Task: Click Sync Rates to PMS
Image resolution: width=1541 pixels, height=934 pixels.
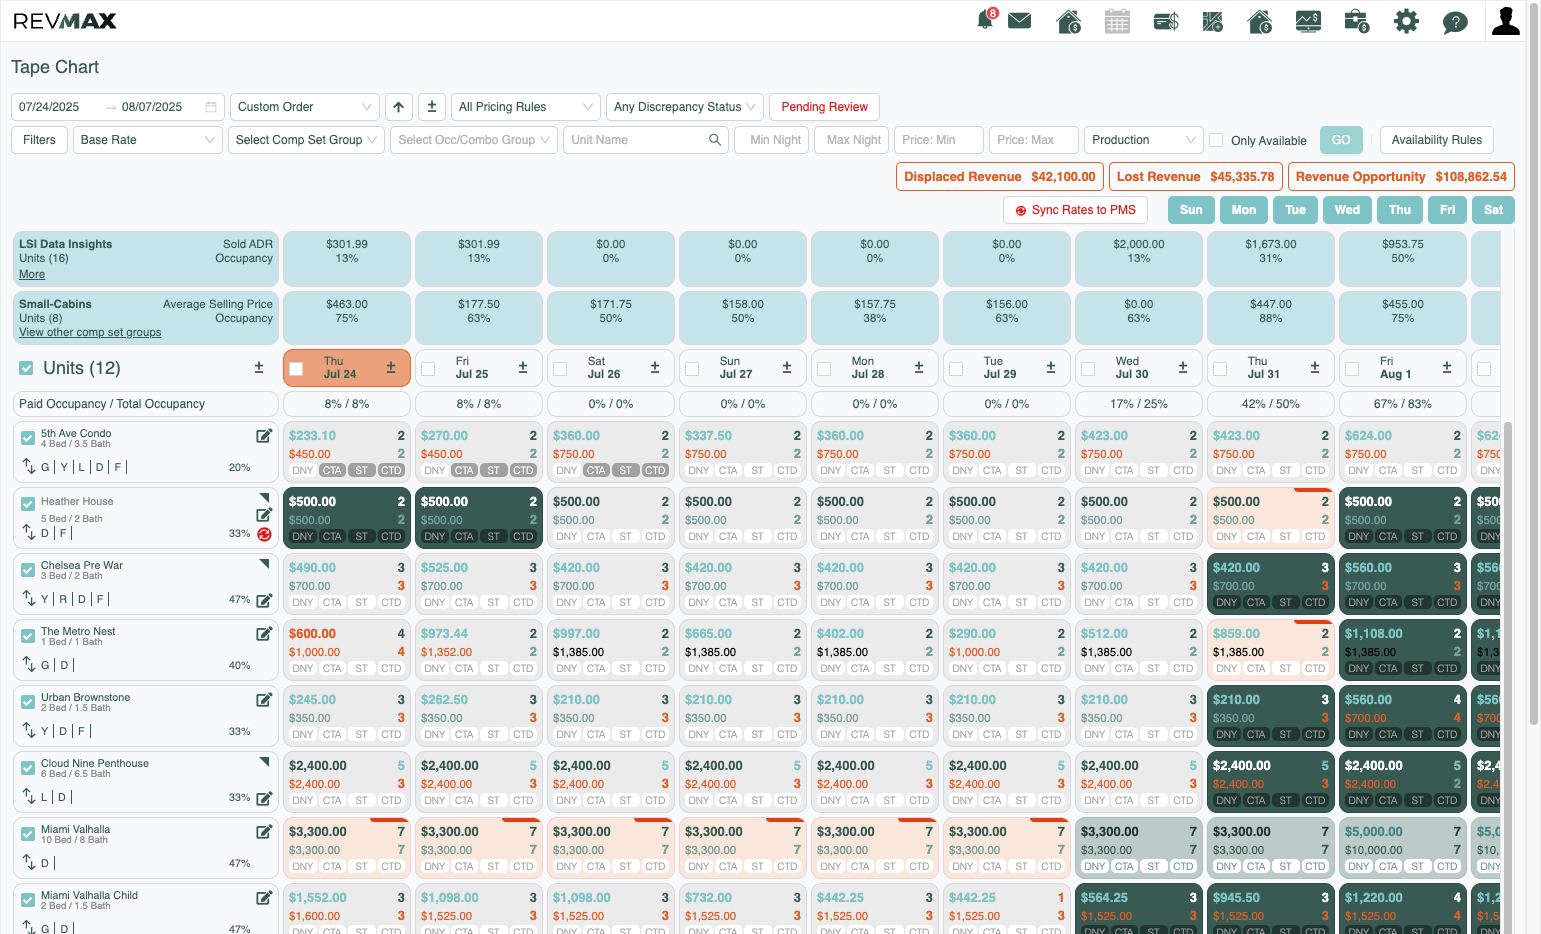Action: click(1075, 210)
